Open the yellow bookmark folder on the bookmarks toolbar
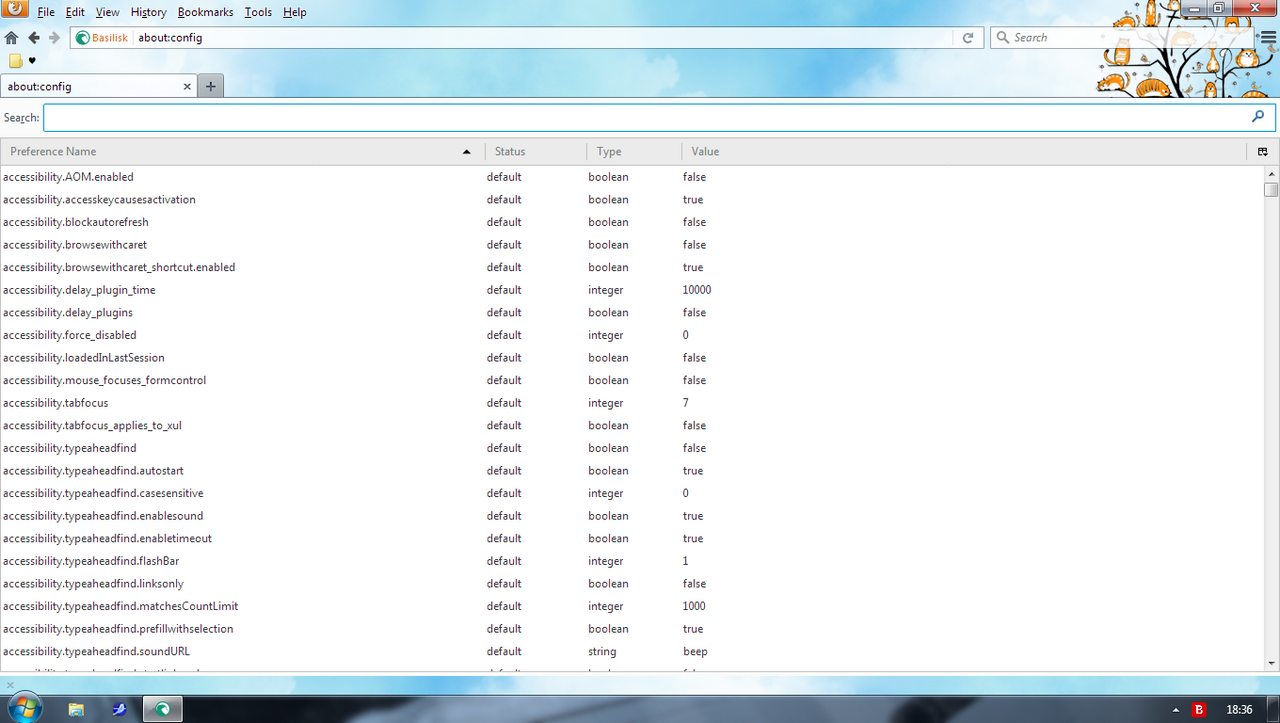 [15, 61]
